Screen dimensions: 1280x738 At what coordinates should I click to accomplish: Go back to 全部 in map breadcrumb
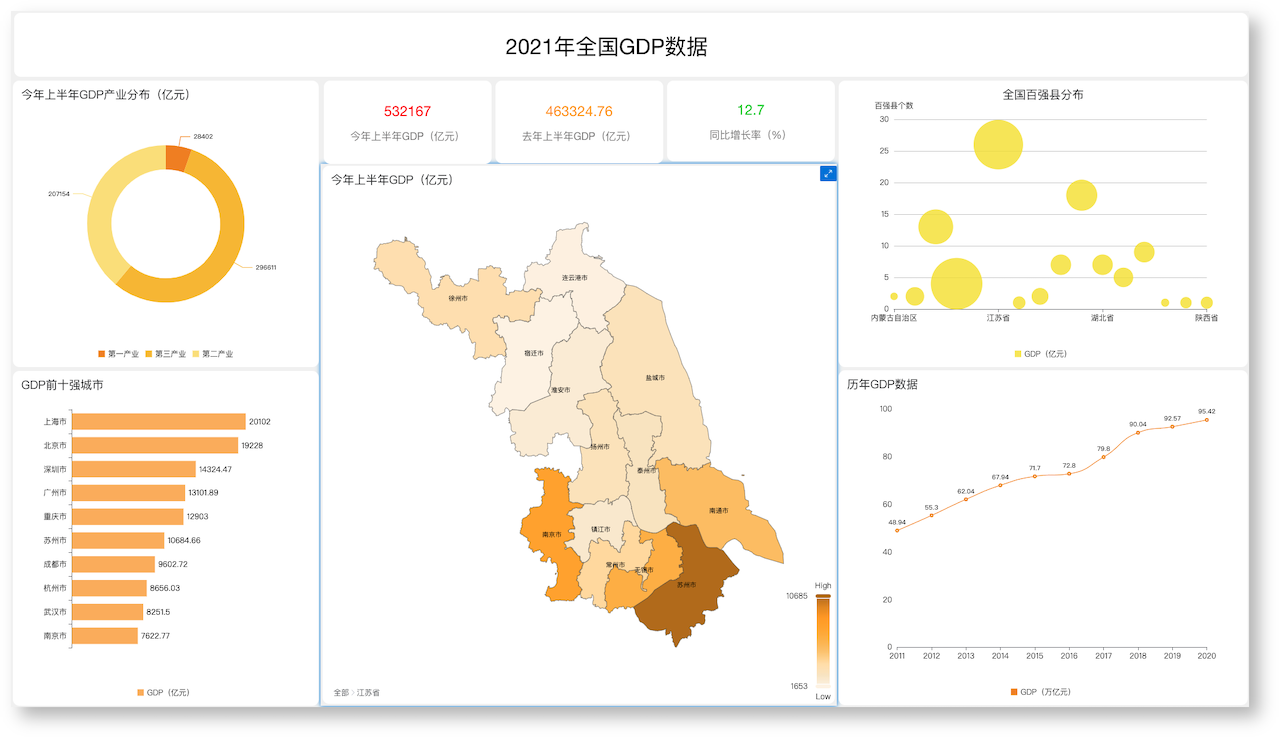click(342, 692)
